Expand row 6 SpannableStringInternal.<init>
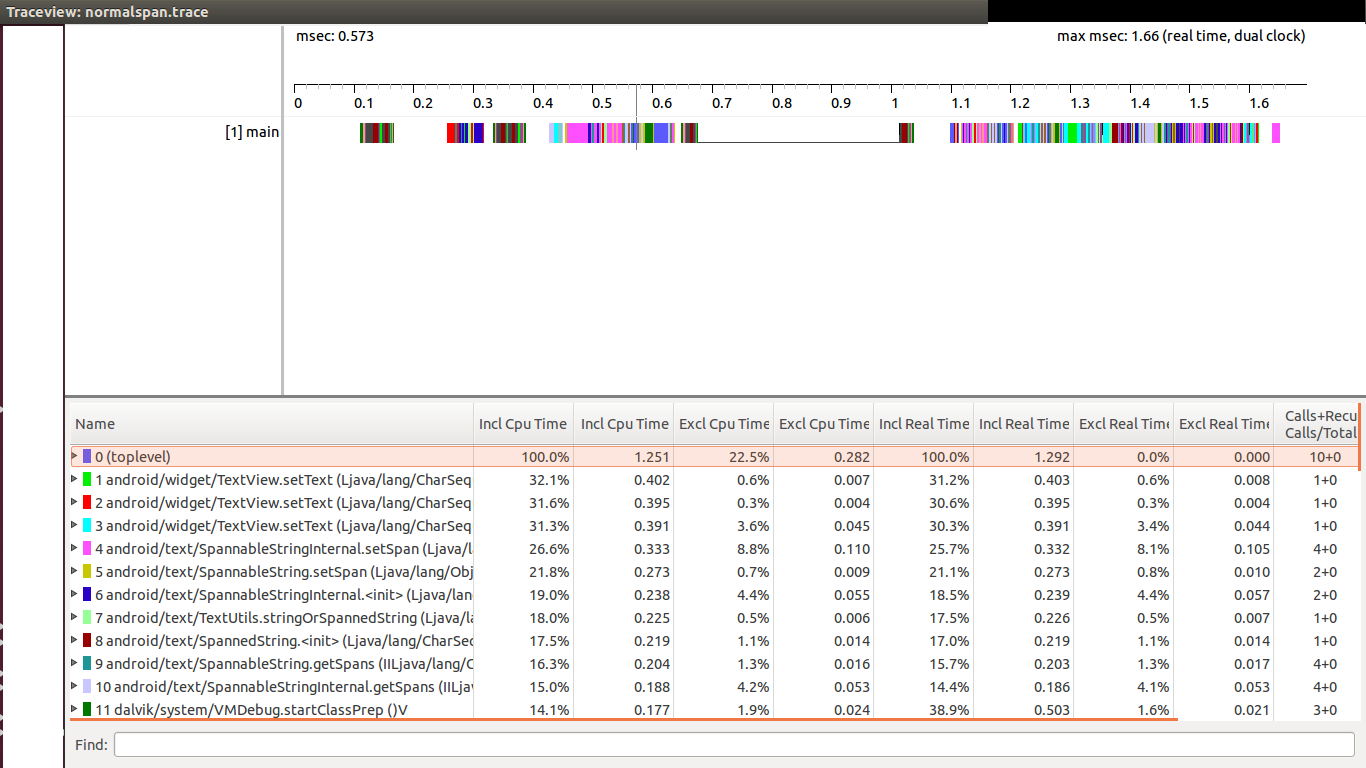Screen dimensions: 1366x768 (74, 595)
